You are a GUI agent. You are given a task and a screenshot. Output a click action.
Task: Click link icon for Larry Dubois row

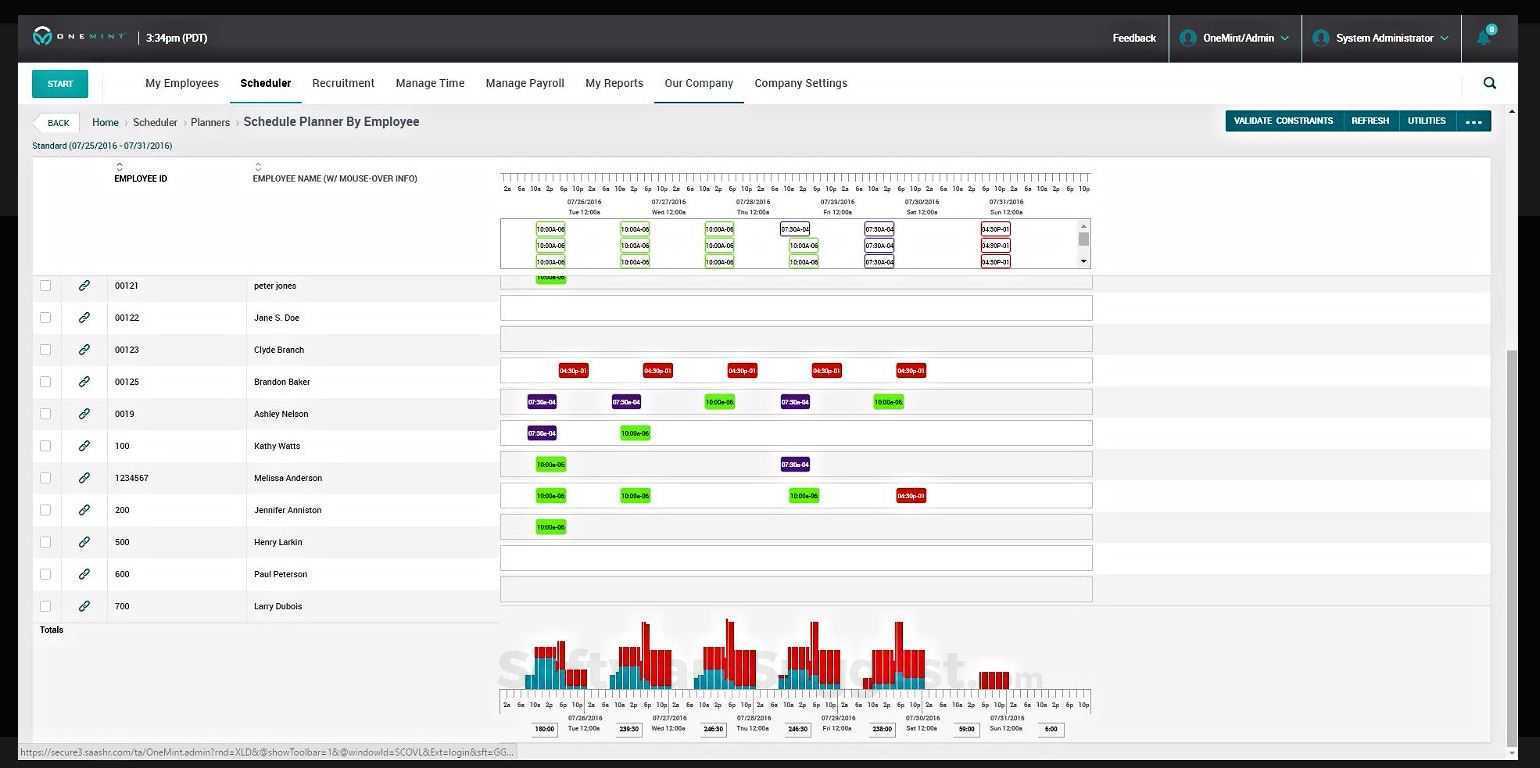tap(84, 606)
